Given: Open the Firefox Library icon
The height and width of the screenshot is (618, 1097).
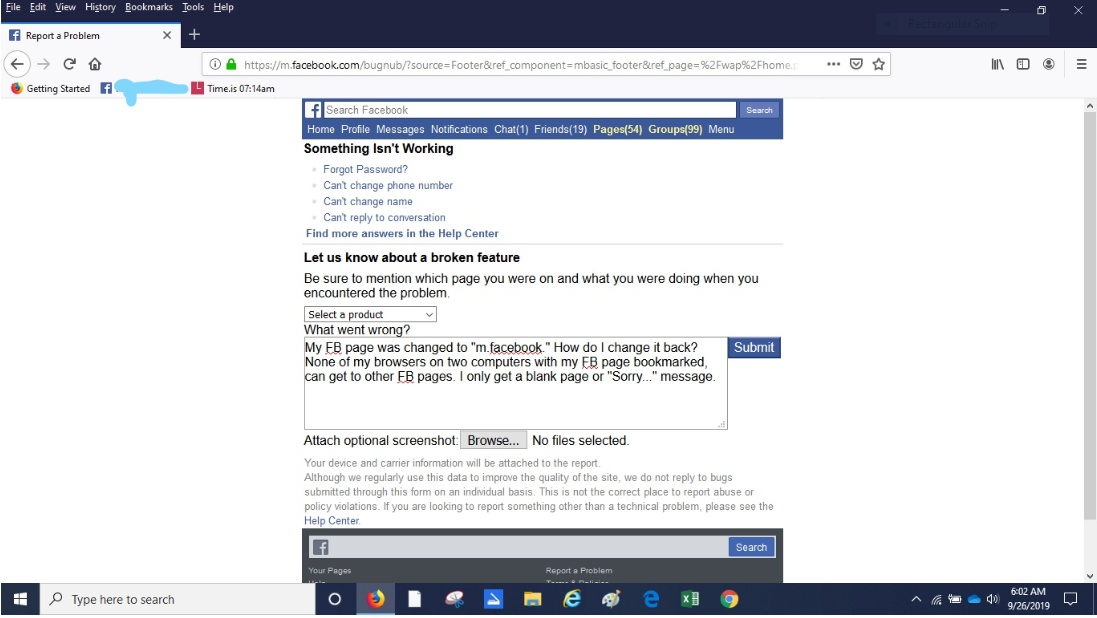Looking at the screenshot, I should (x=998, y=64).
